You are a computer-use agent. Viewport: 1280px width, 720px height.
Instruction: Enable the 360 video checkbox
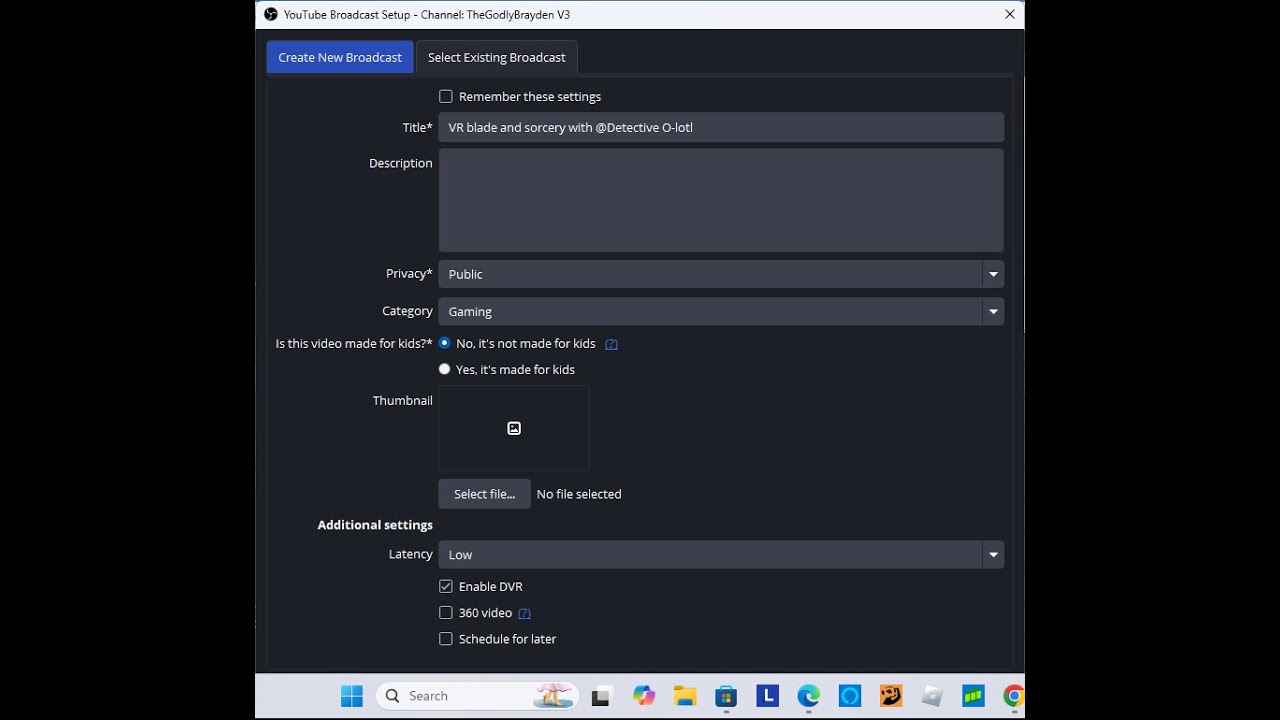[x=446, y=613]
